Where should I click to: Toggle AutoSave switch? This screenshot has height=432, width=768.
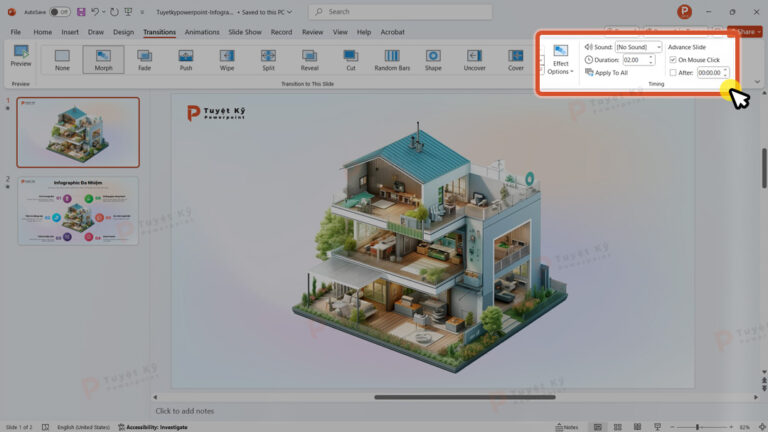tap(60, 12)
